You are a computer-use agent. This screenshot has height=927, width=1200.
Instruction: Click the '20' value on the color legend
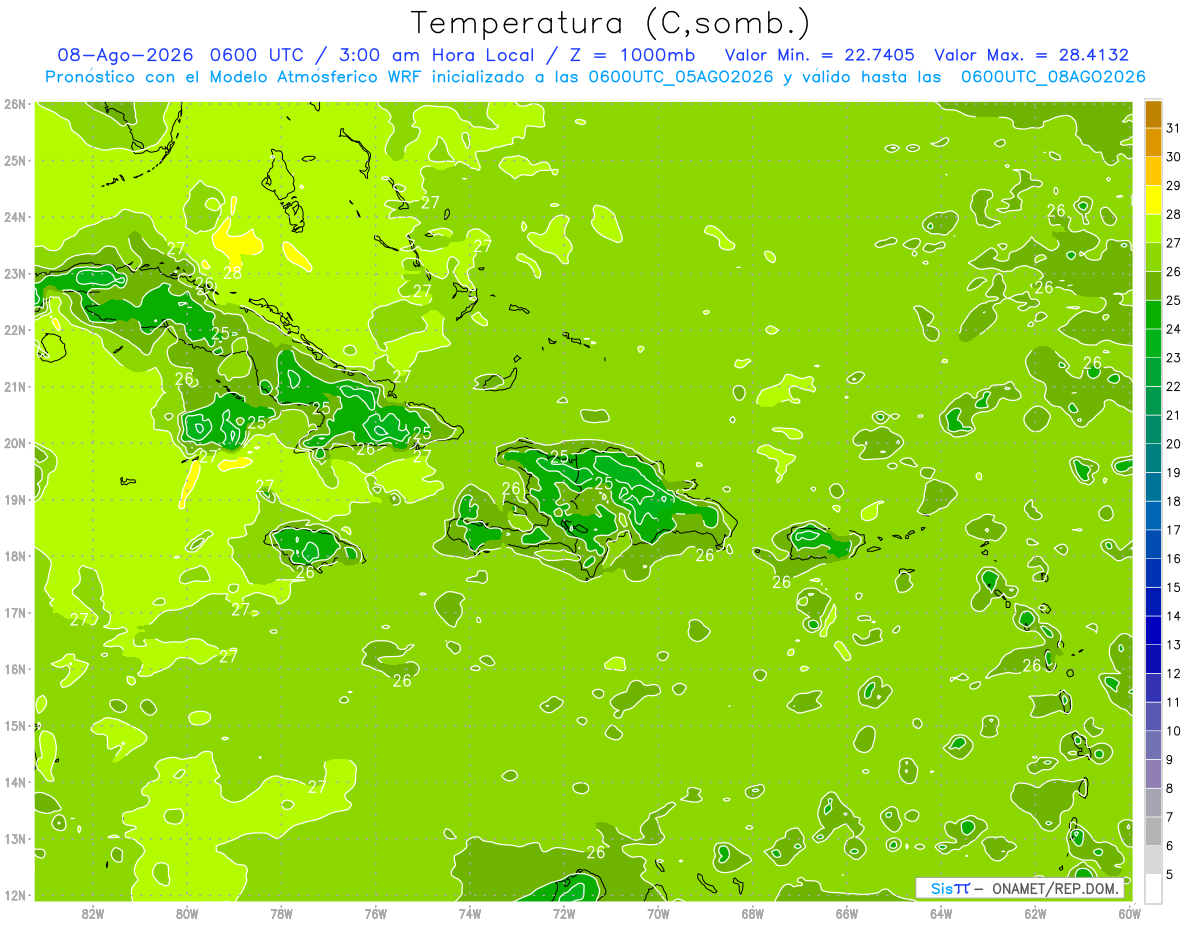click(x=1173, y=444)
